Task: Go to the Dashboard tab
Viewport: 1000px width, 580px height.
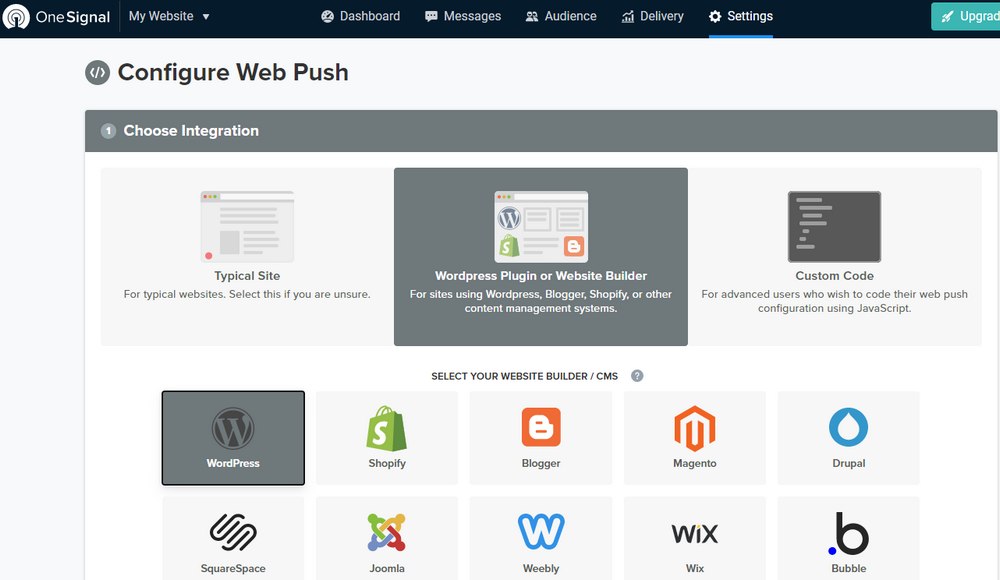Action: pyautogui.click(x=360, y=17)
